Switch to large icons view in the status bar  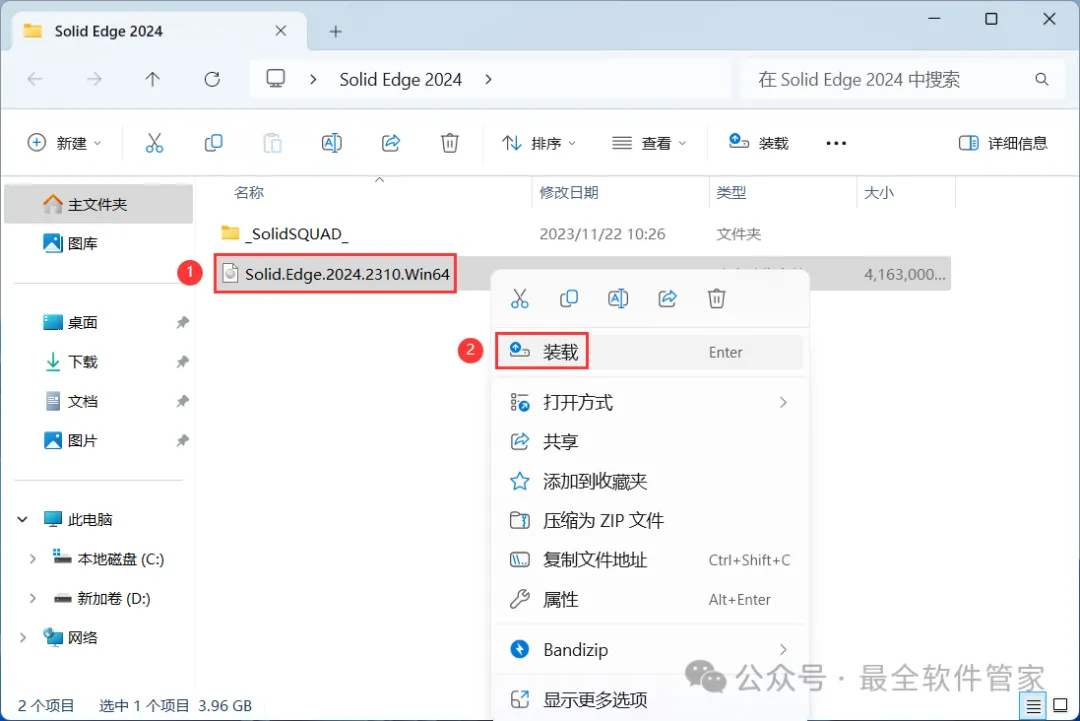[1061, 706]
